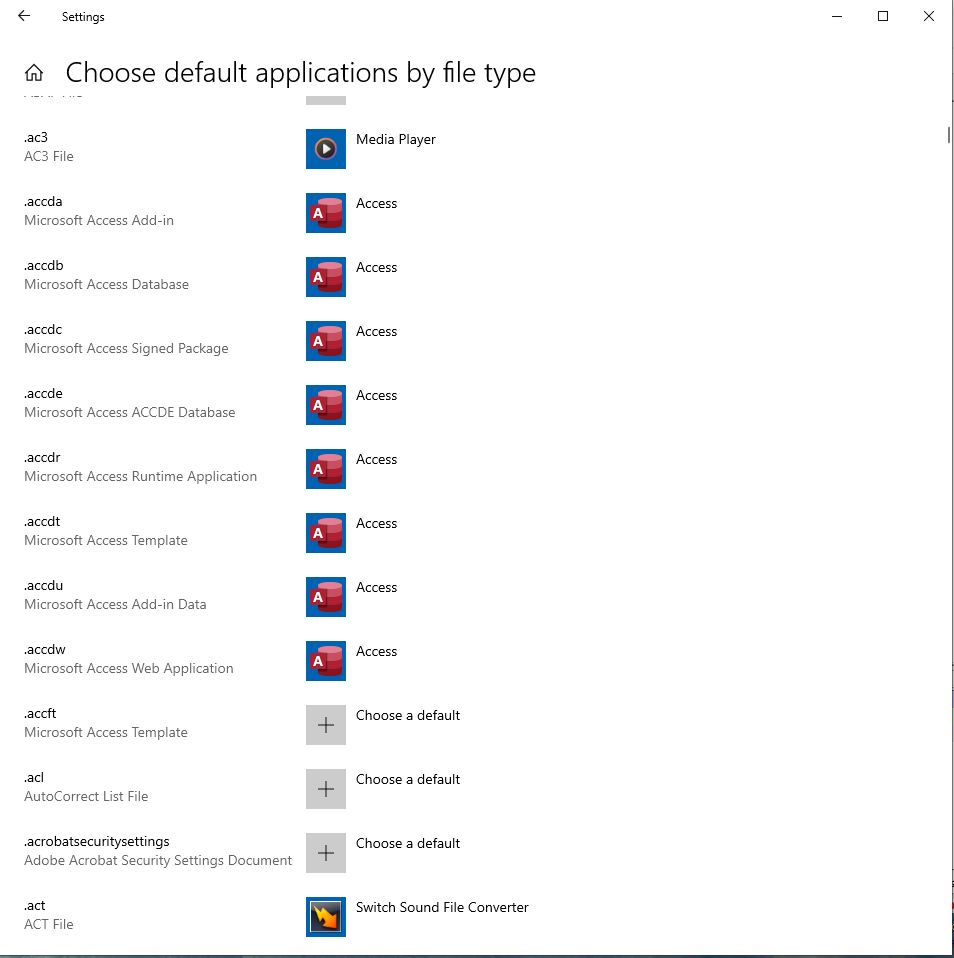Viewport: 954px width, 958px height.
Task: Select the .accda extension text
Action: tap(43, 202)
